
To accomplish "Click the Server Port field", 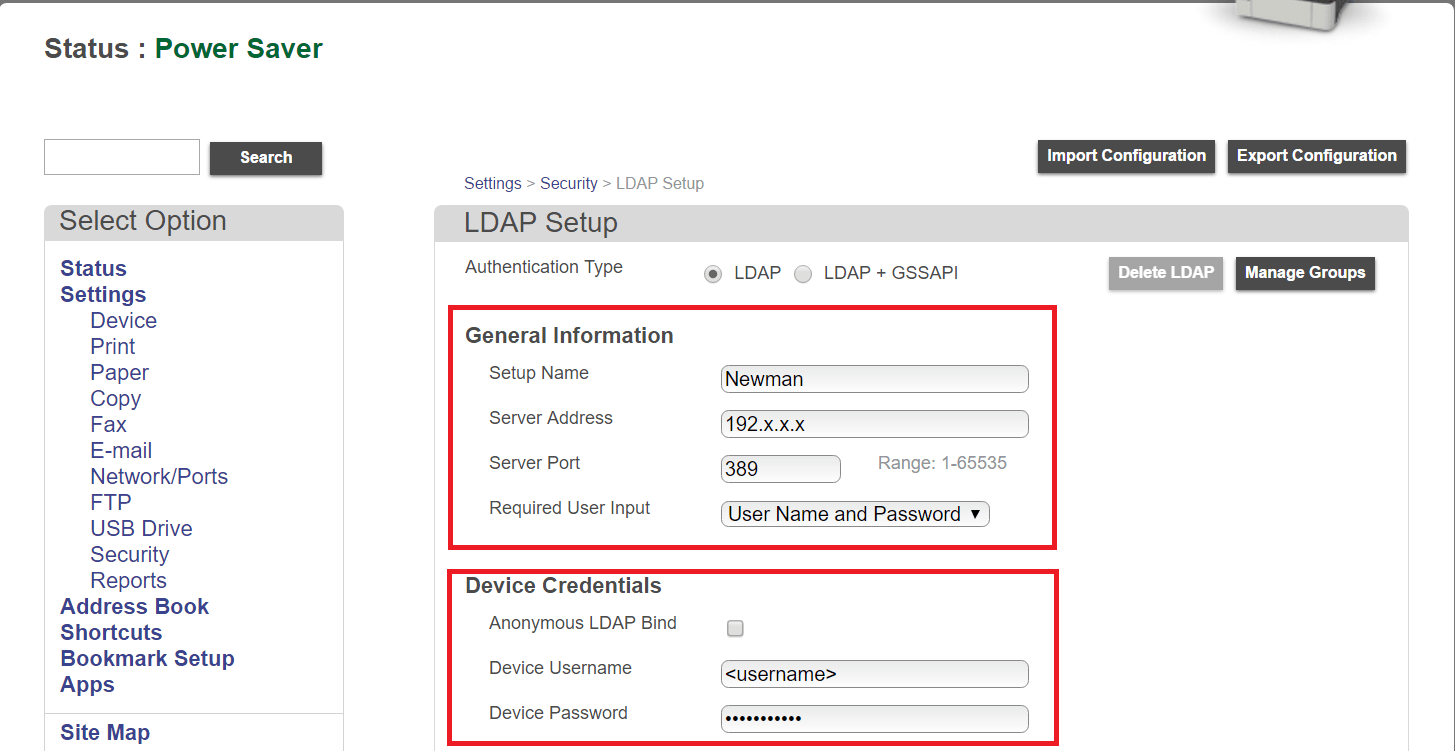I will [780, 468].
